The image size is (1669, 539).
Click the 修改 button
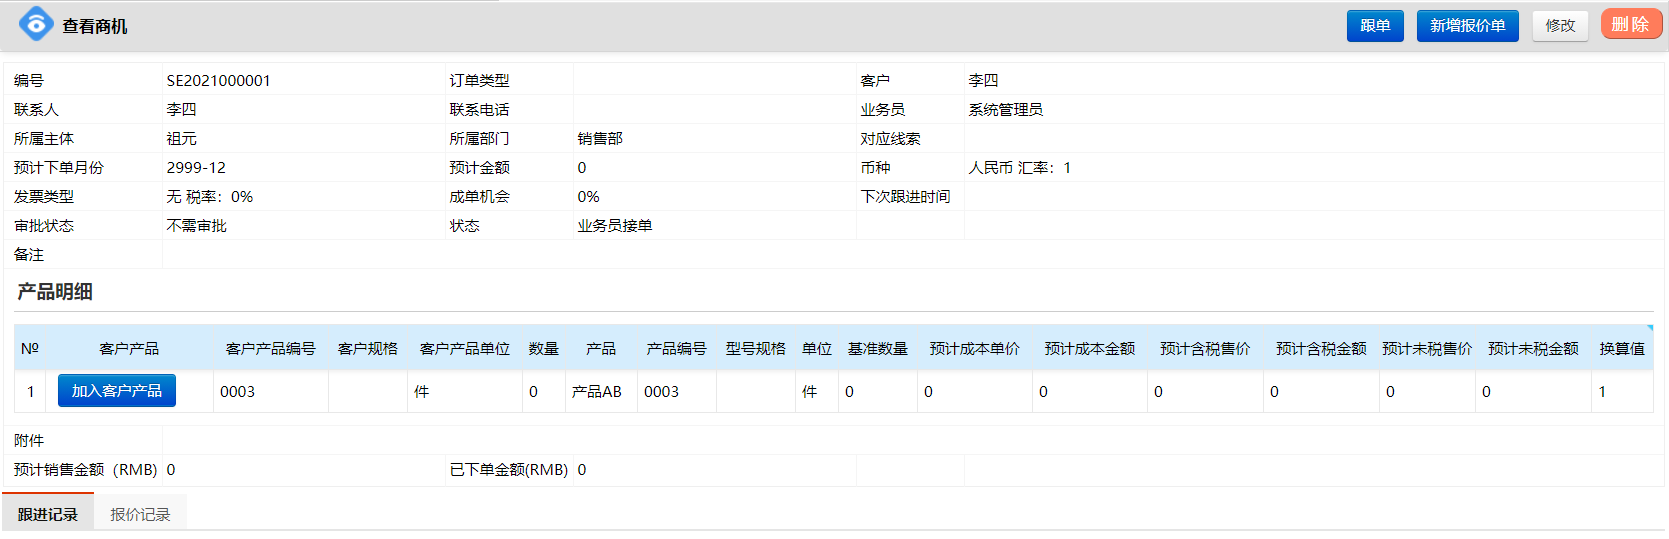[1560, 26]
